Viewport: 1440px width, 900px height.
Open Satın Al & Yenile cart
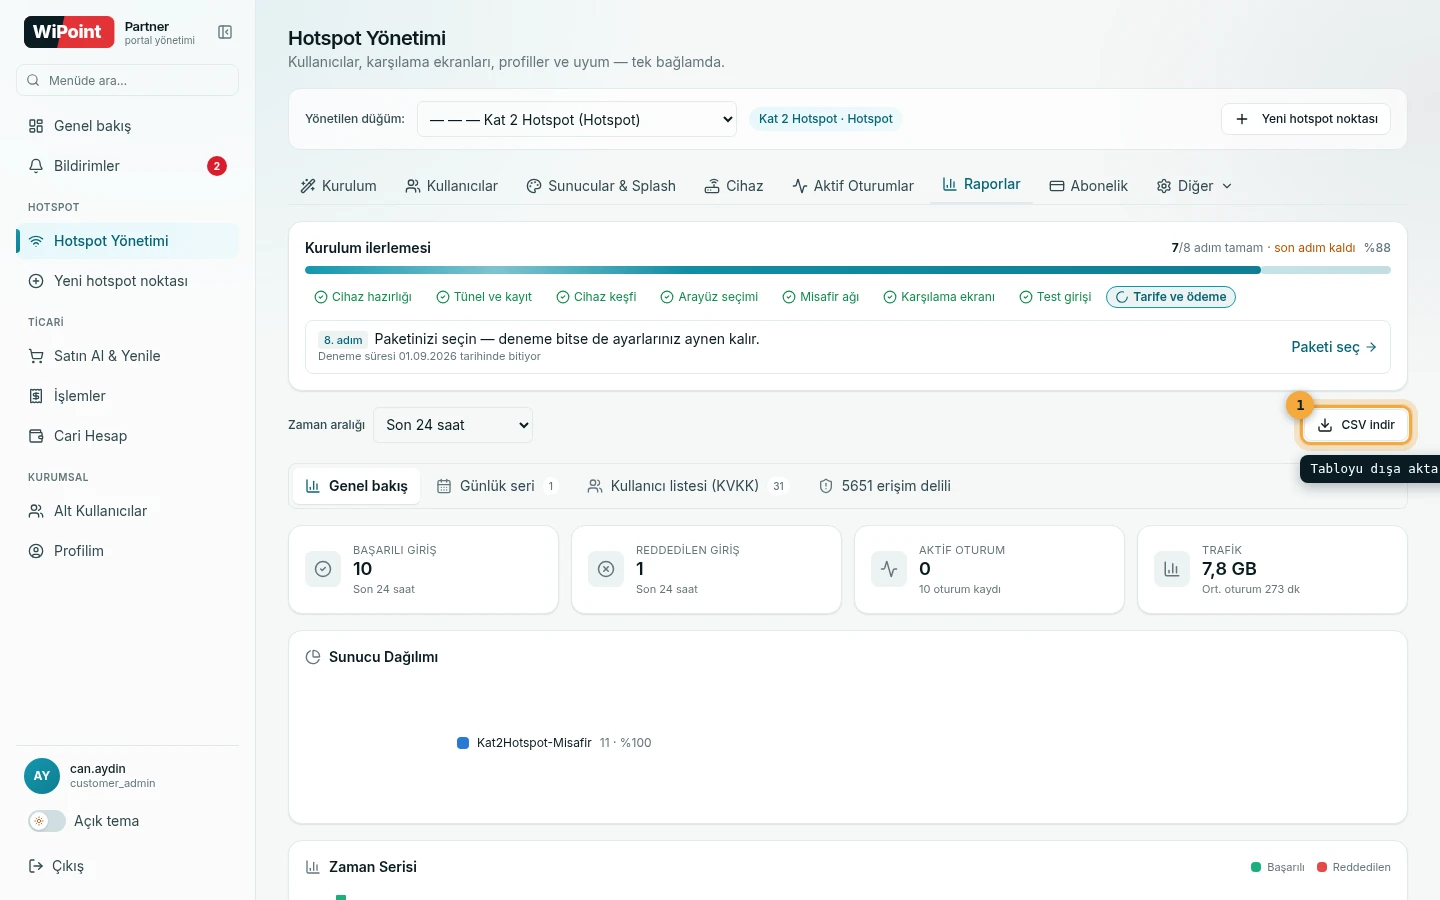(127, 356)
